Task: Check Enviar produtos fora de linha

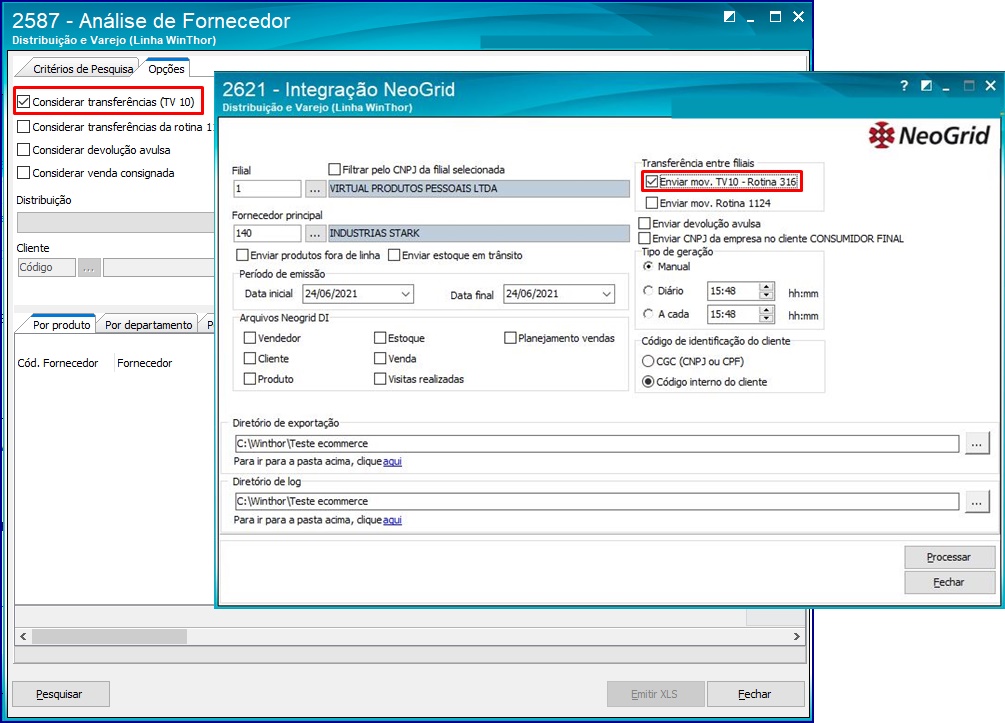Action: point(242,255)
